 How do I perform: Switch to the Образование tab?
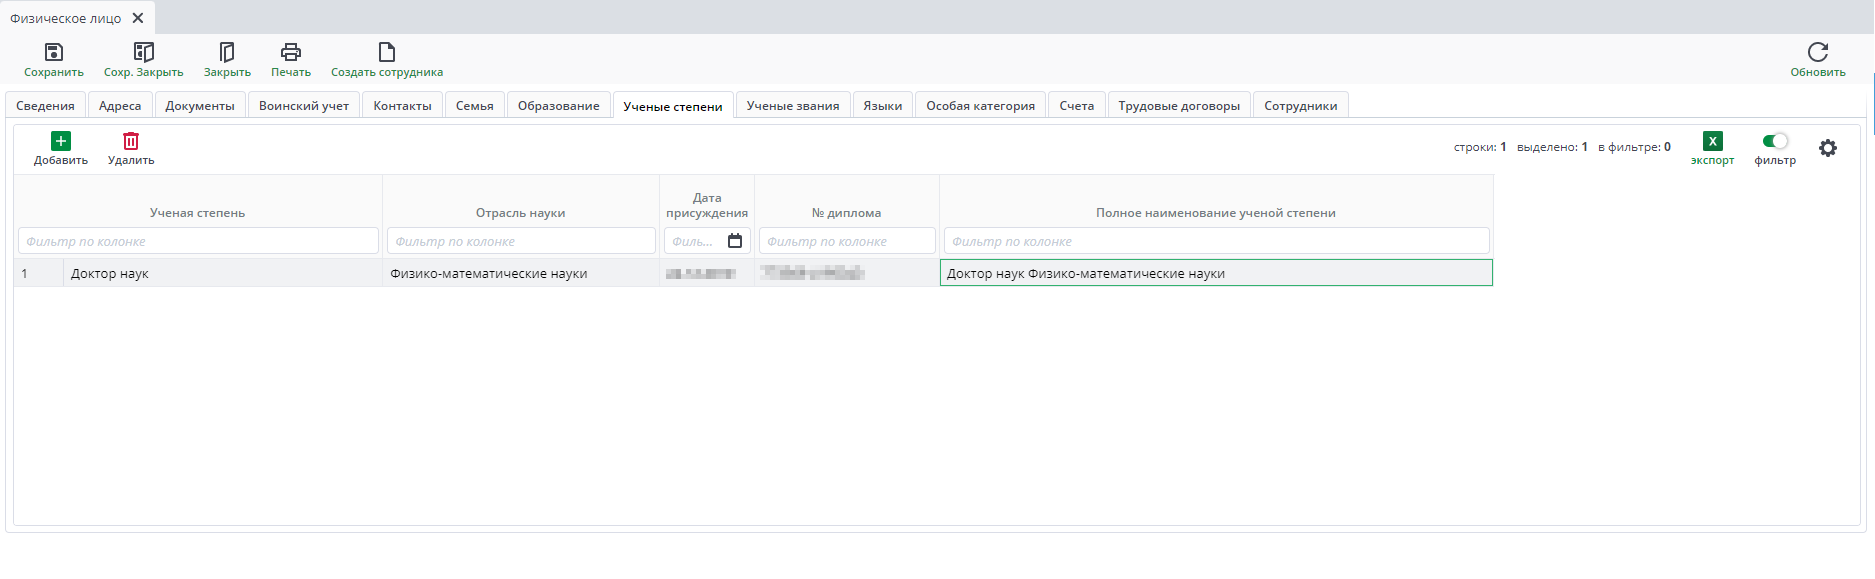coord(558,106)
